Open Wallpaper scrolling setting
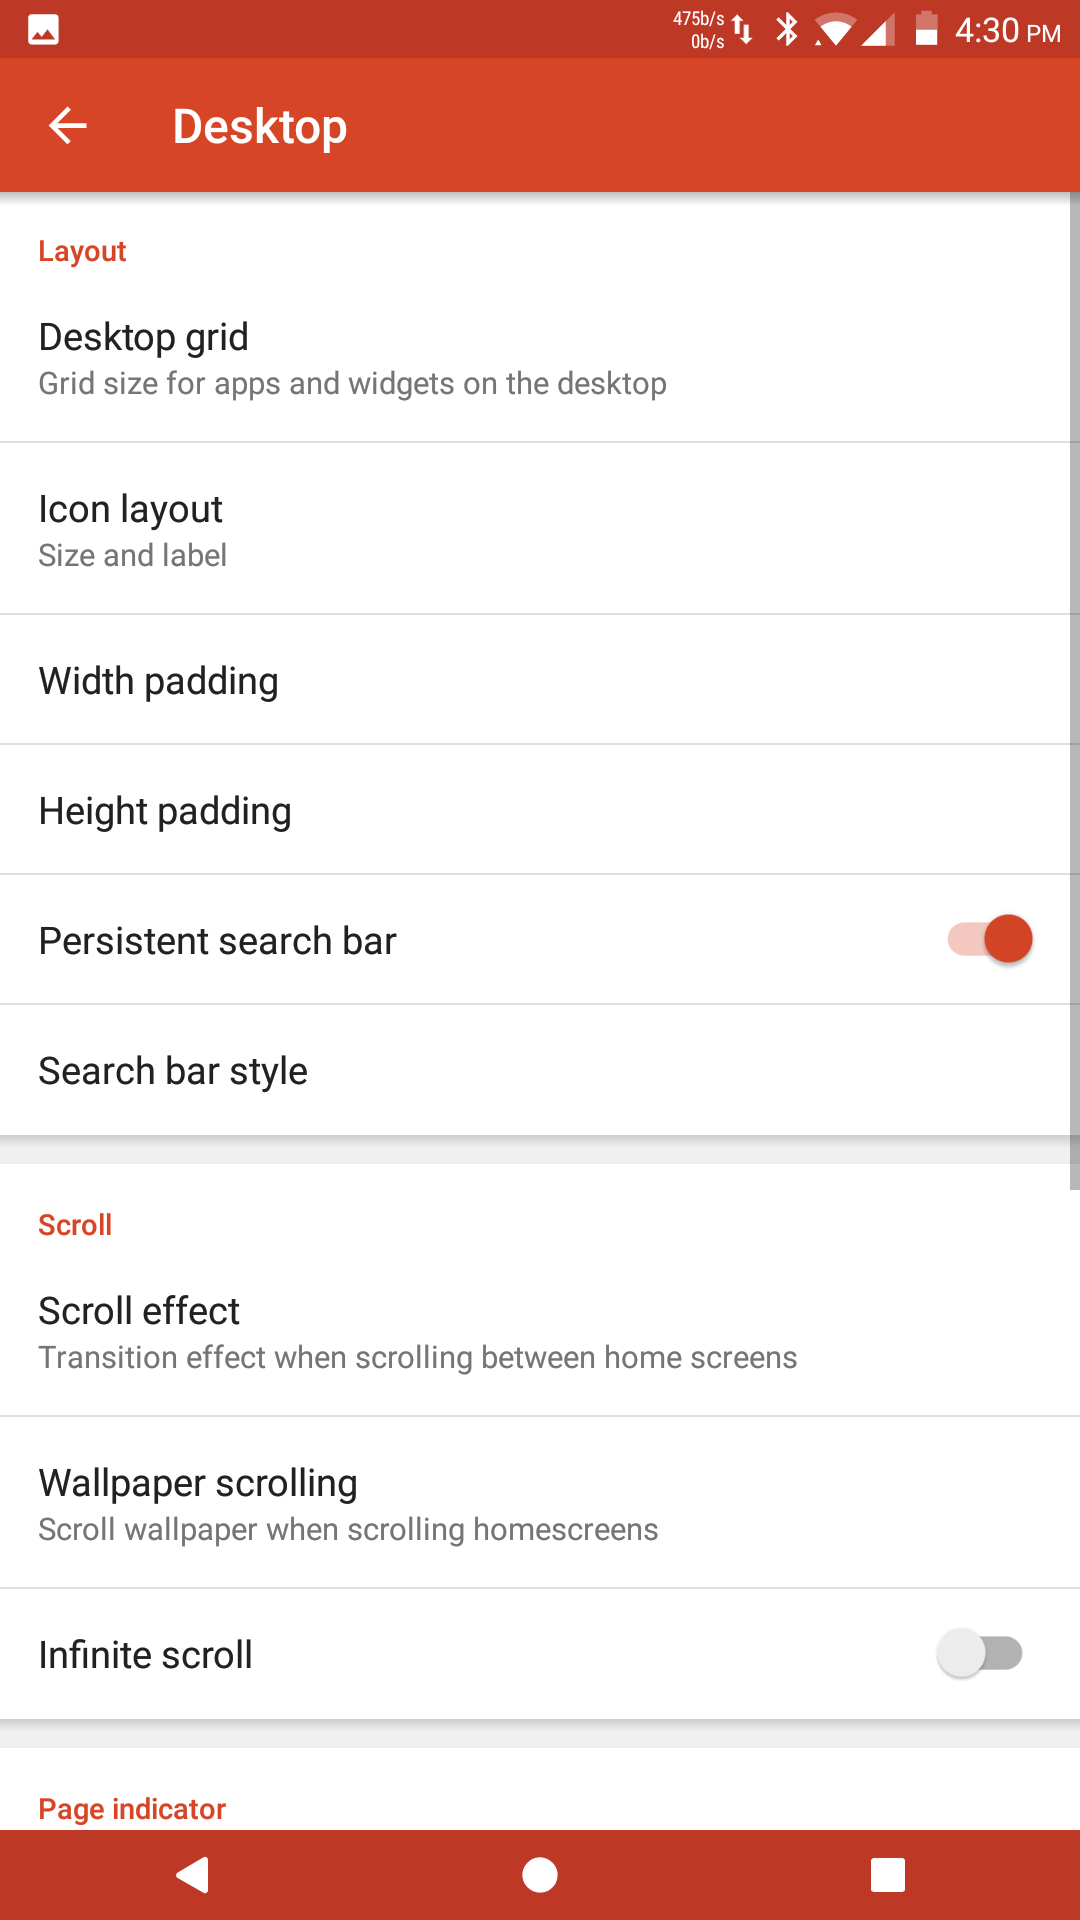Screen dimensions: 1080x1920 [540, 1503]
